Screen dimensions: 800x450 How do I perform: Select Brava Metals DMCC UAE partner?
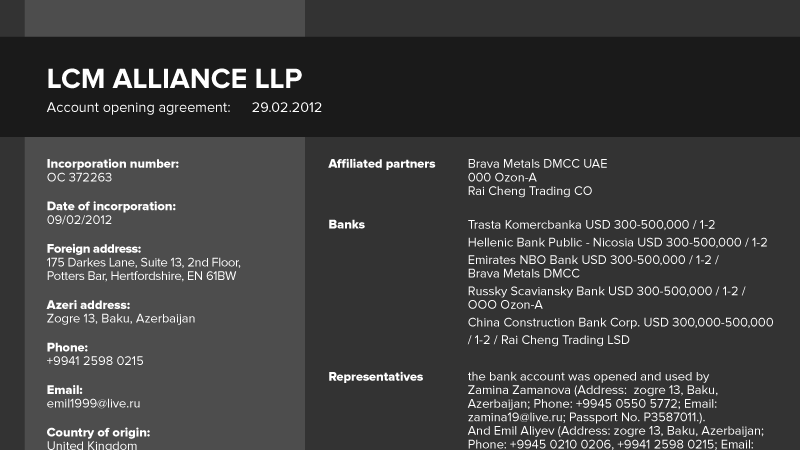coord(537,164)
